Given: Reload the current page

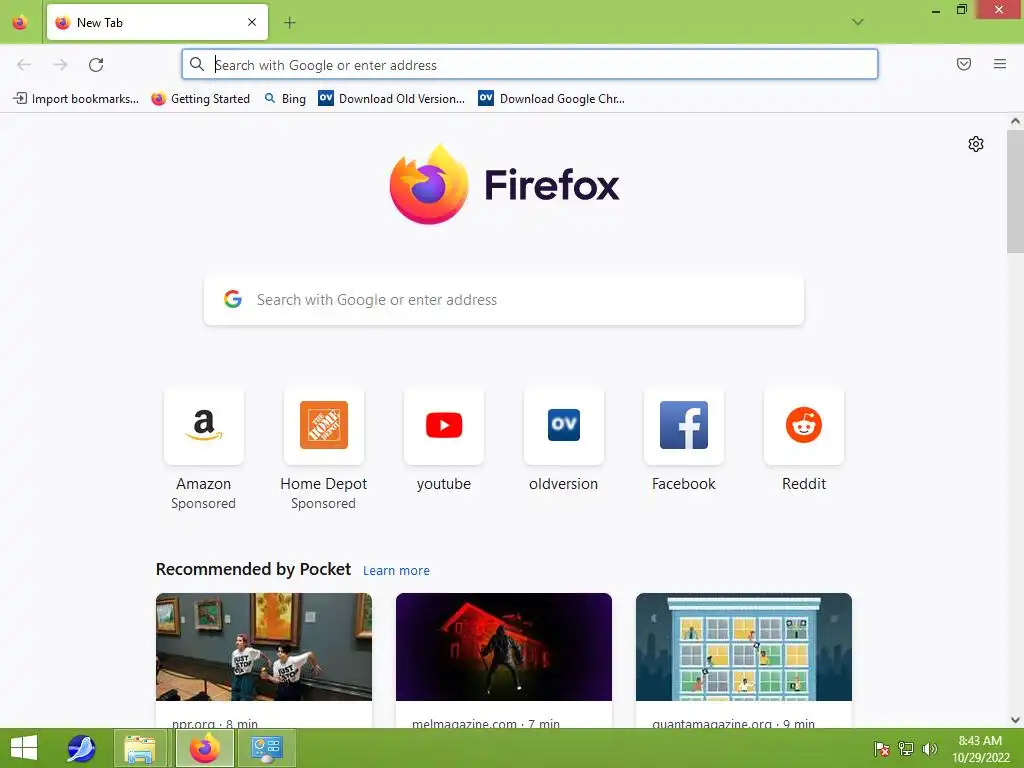Looking at the screenshot, I should pyautogui.click(x=96, y=65).
